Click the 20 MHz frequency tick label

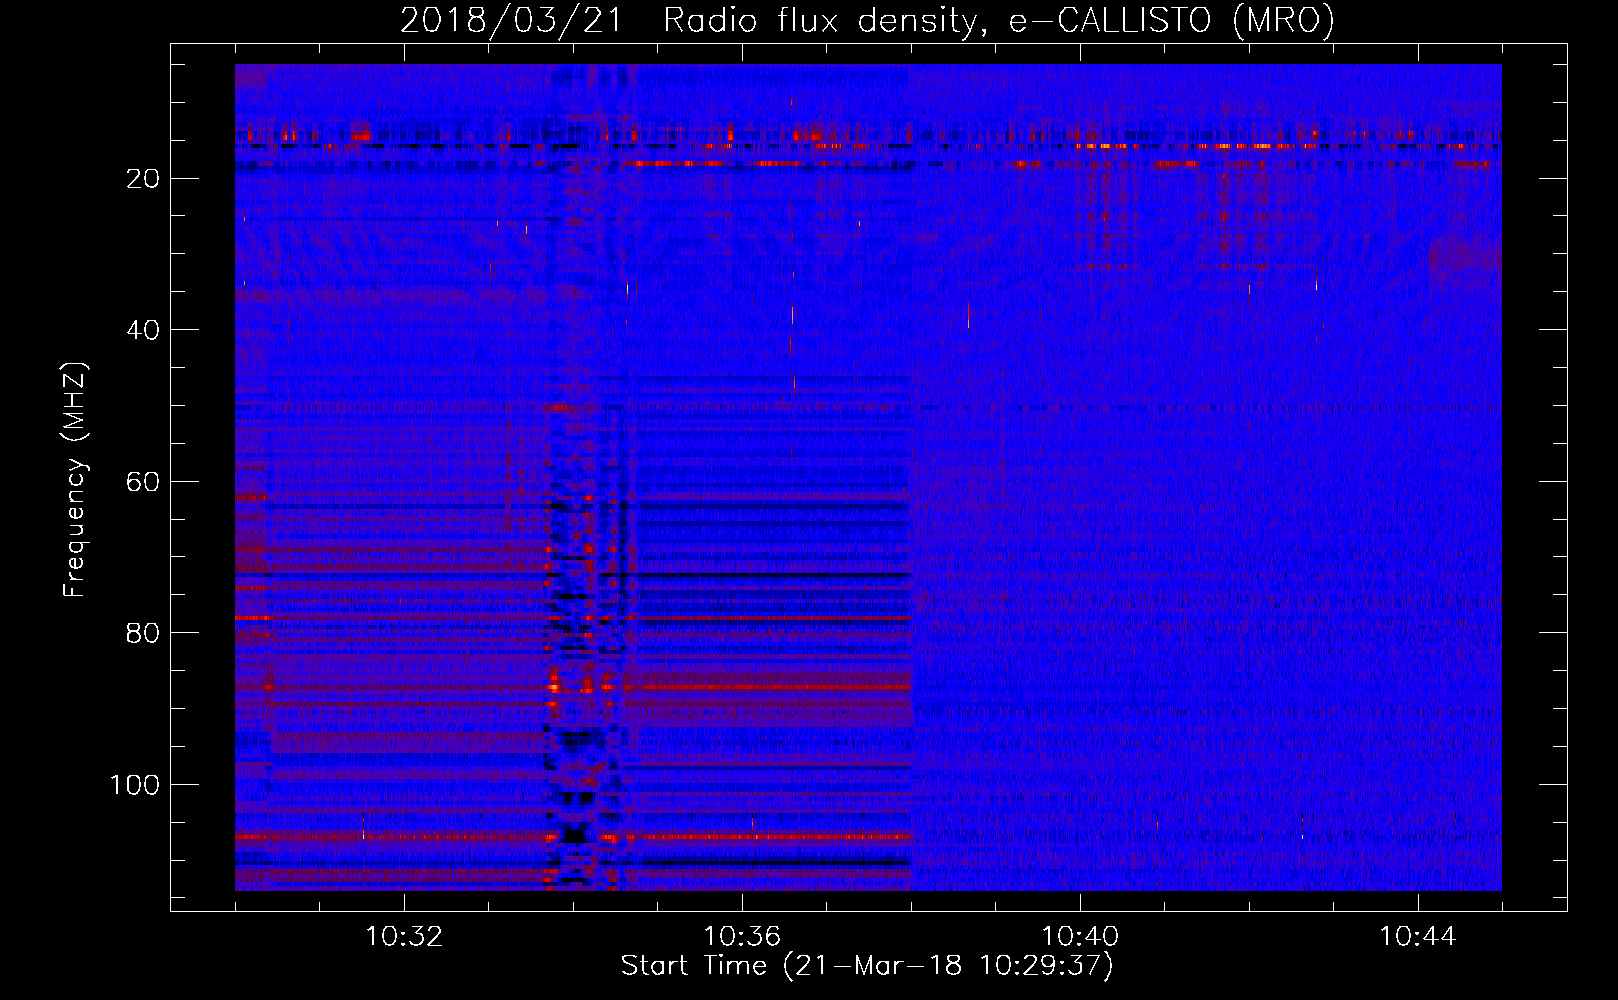click(144, 179)
